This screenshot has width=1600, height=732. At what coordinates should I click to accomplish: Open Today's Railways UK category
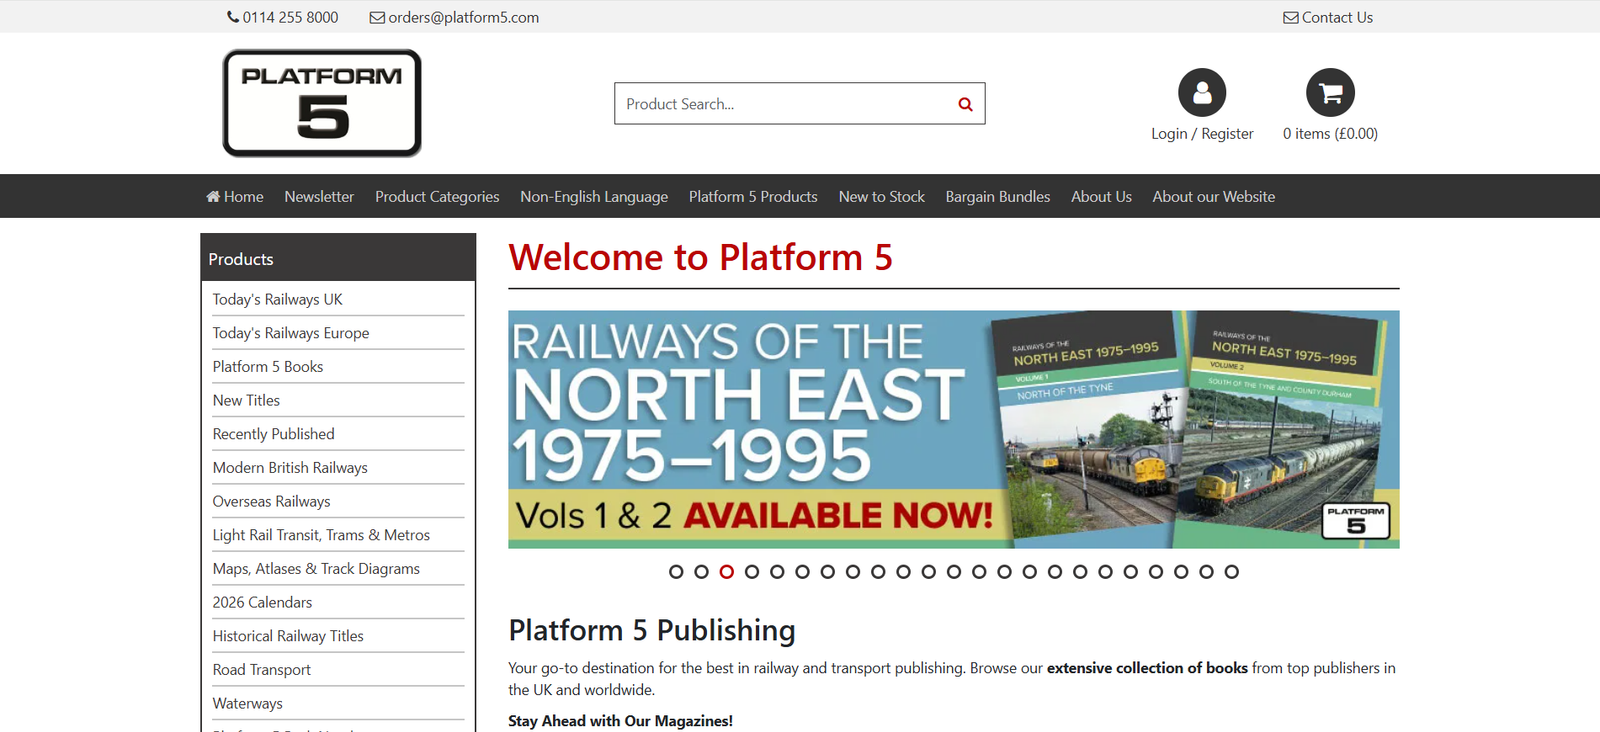pos(277,299)
